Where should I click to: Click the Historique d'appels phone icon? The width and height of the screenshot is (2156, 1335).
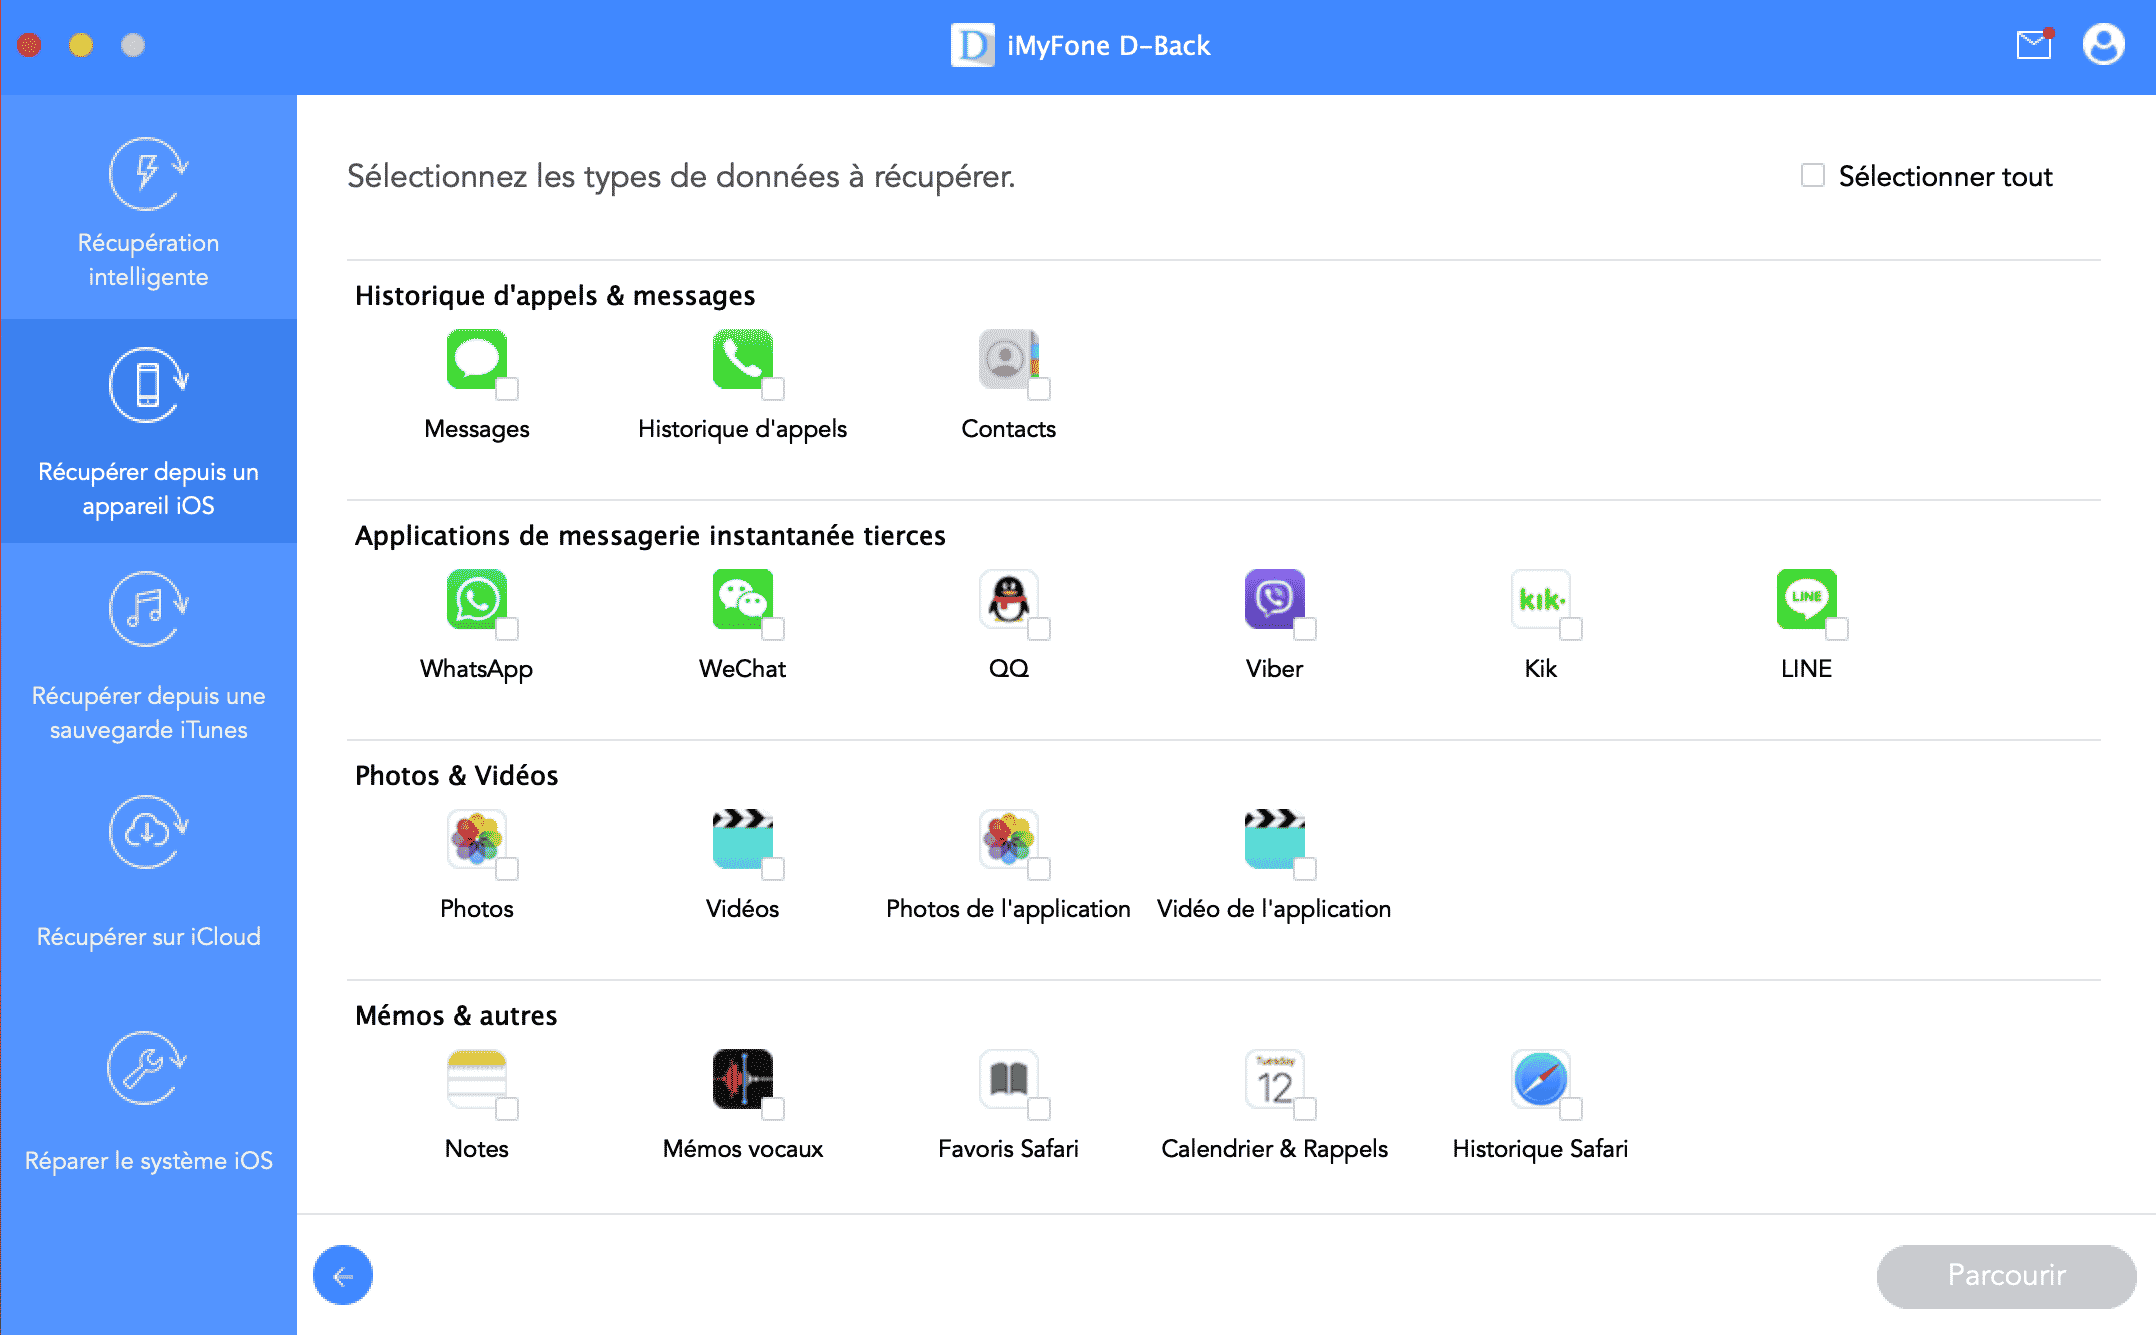tap(743, 359)
